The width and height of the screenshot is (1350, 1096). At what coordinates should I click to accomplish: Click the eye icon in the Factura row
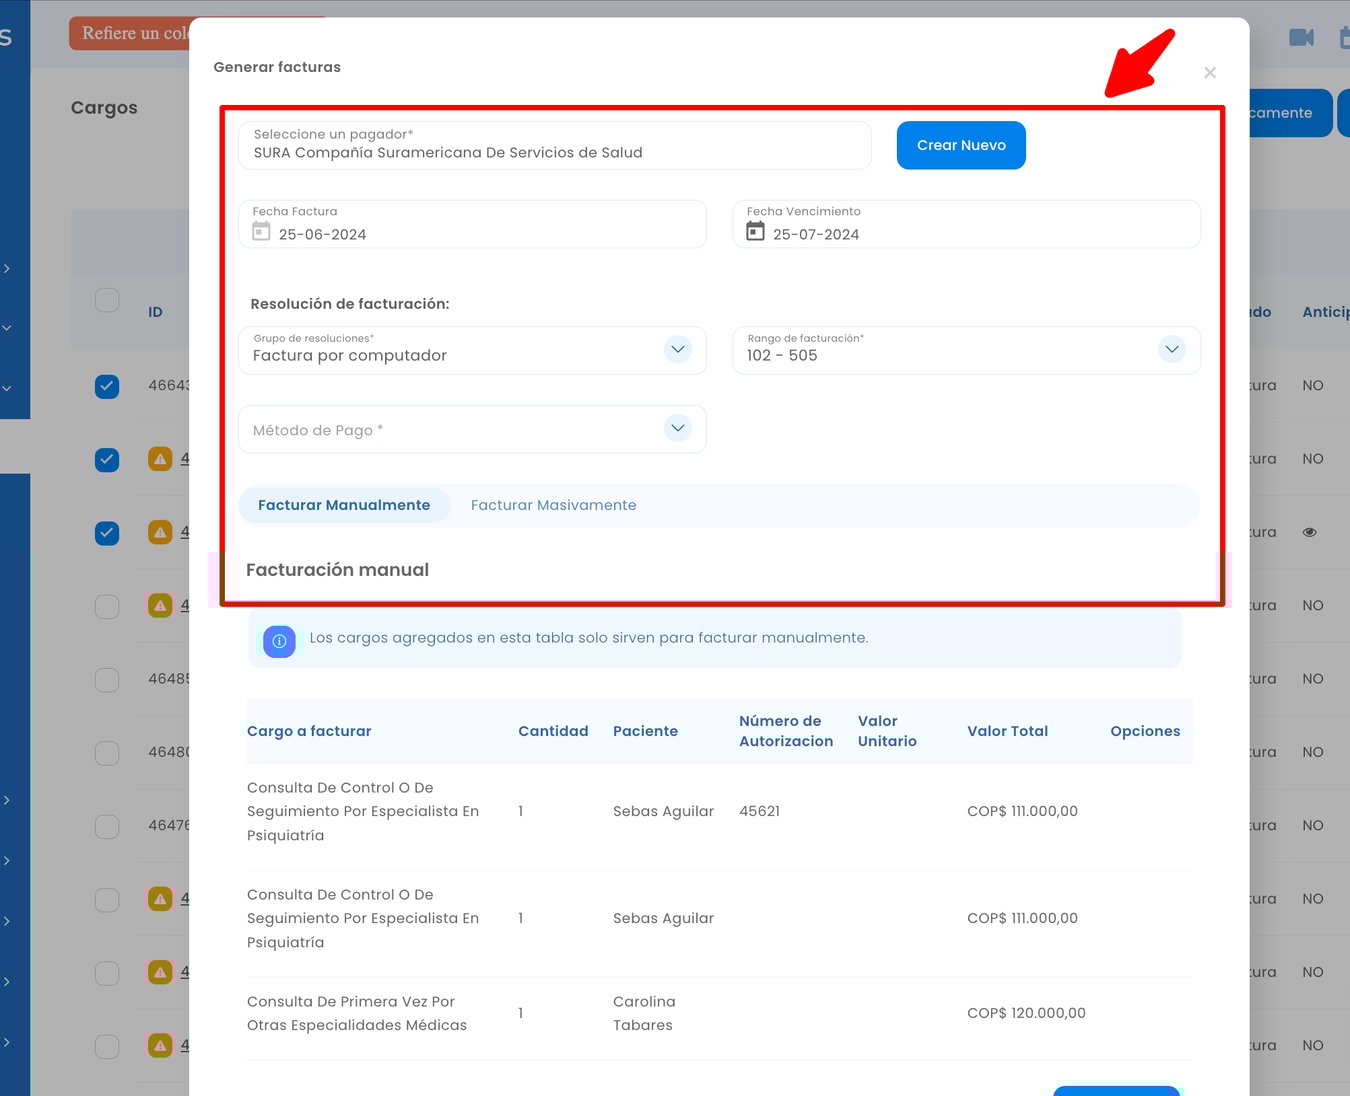[x=1310, y=532]
